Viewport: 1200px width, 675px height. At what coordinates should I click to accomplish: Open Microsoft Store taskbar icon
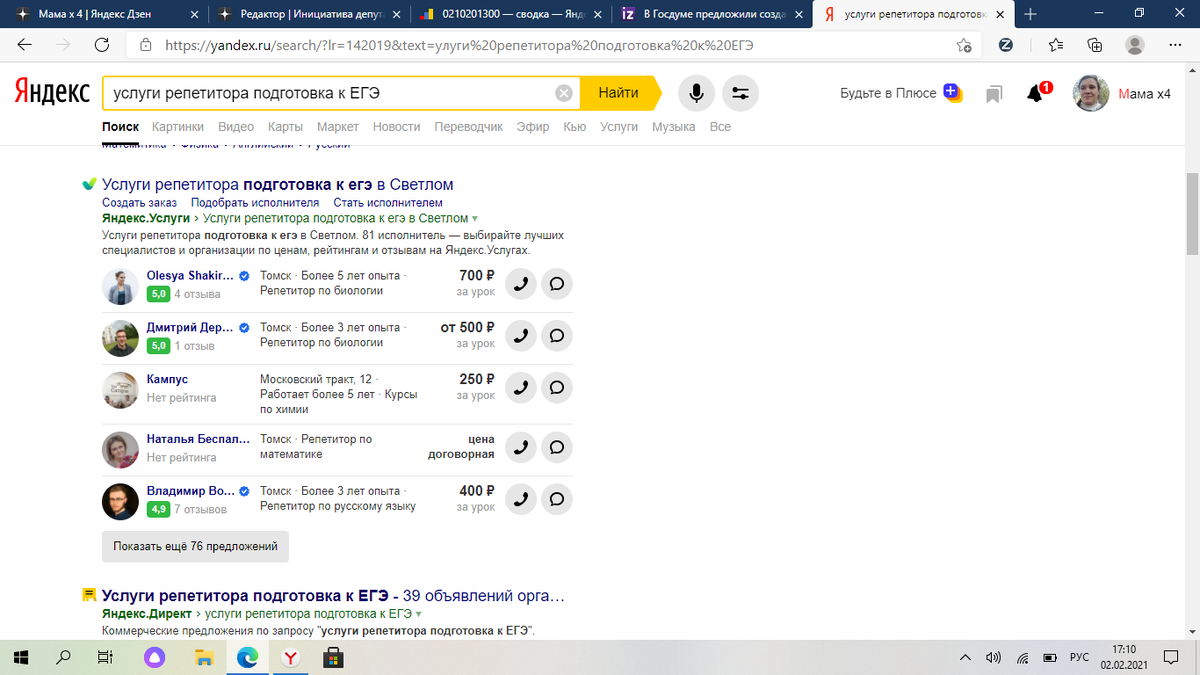334,657
